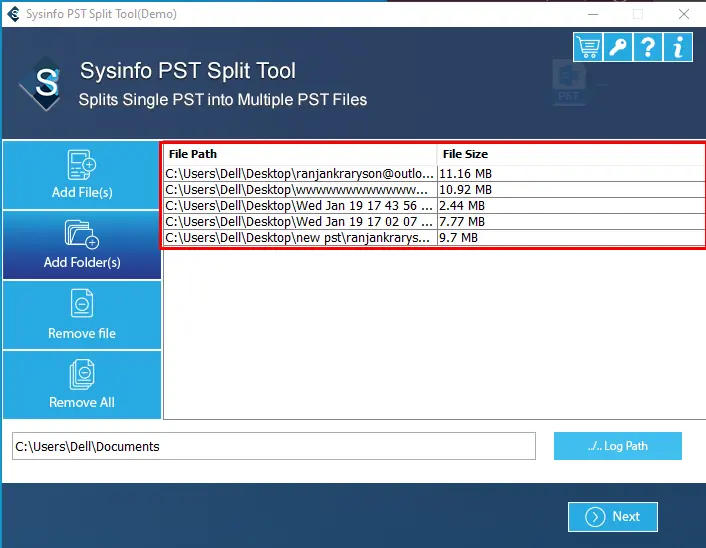This screenshot has width=706, height=548.
Task: Click the 9.7 MB size cell
Action: click(x=570, y=238)
